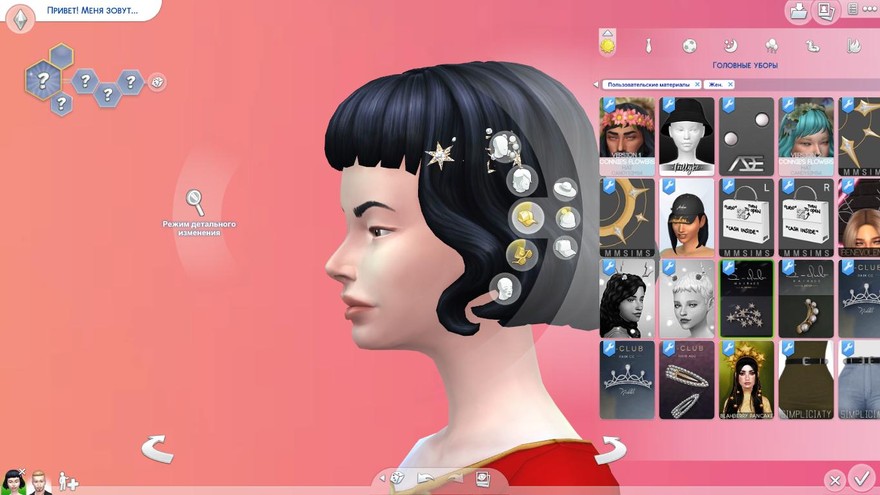
Task: Remove the 'Пользовательские материалы' filter
Action: [697, 84]
